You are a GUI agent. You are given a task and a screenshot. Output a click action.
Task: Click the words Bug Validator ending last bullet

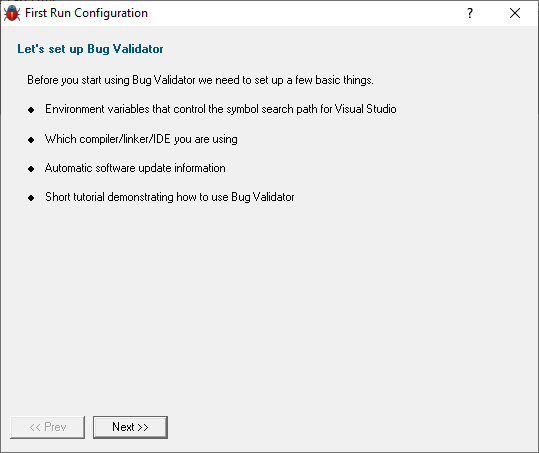click(x=263, y=197)
